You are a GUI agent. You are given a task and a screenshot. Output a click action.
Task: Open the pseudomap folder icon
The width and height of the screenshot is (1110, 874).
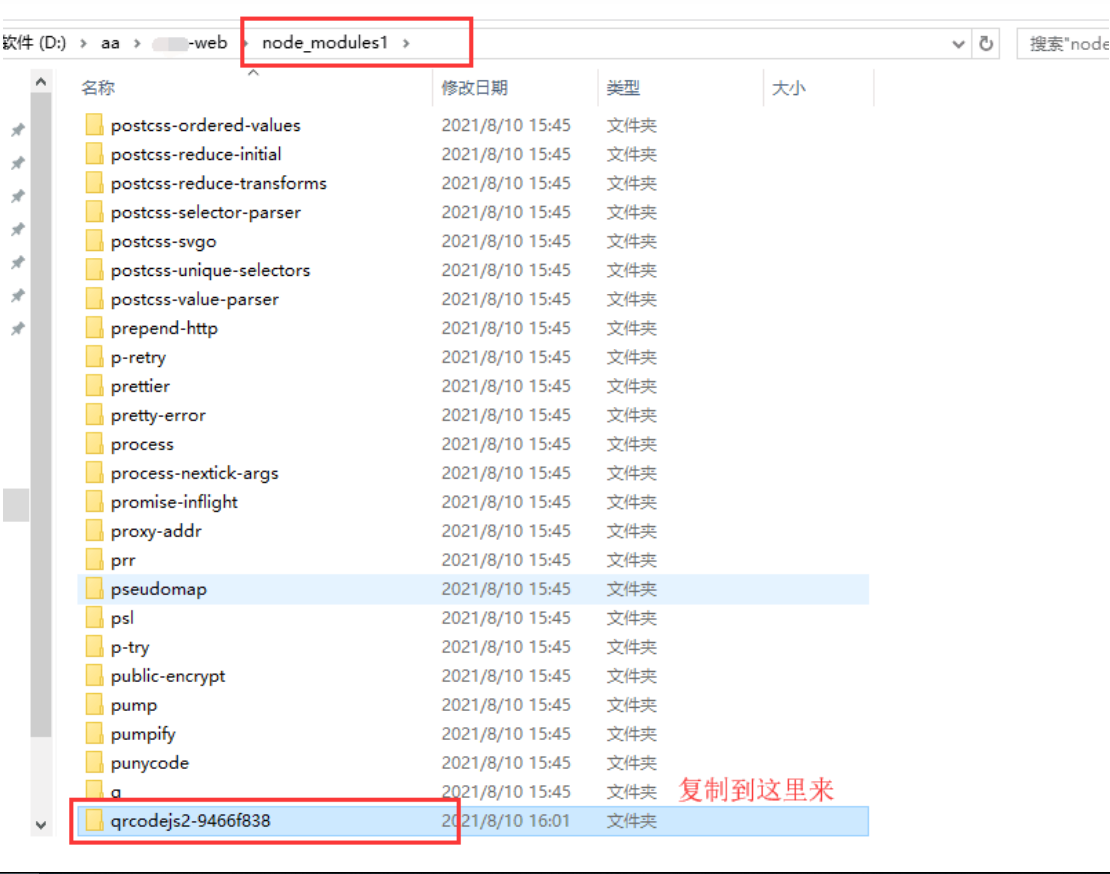[95, 589]
